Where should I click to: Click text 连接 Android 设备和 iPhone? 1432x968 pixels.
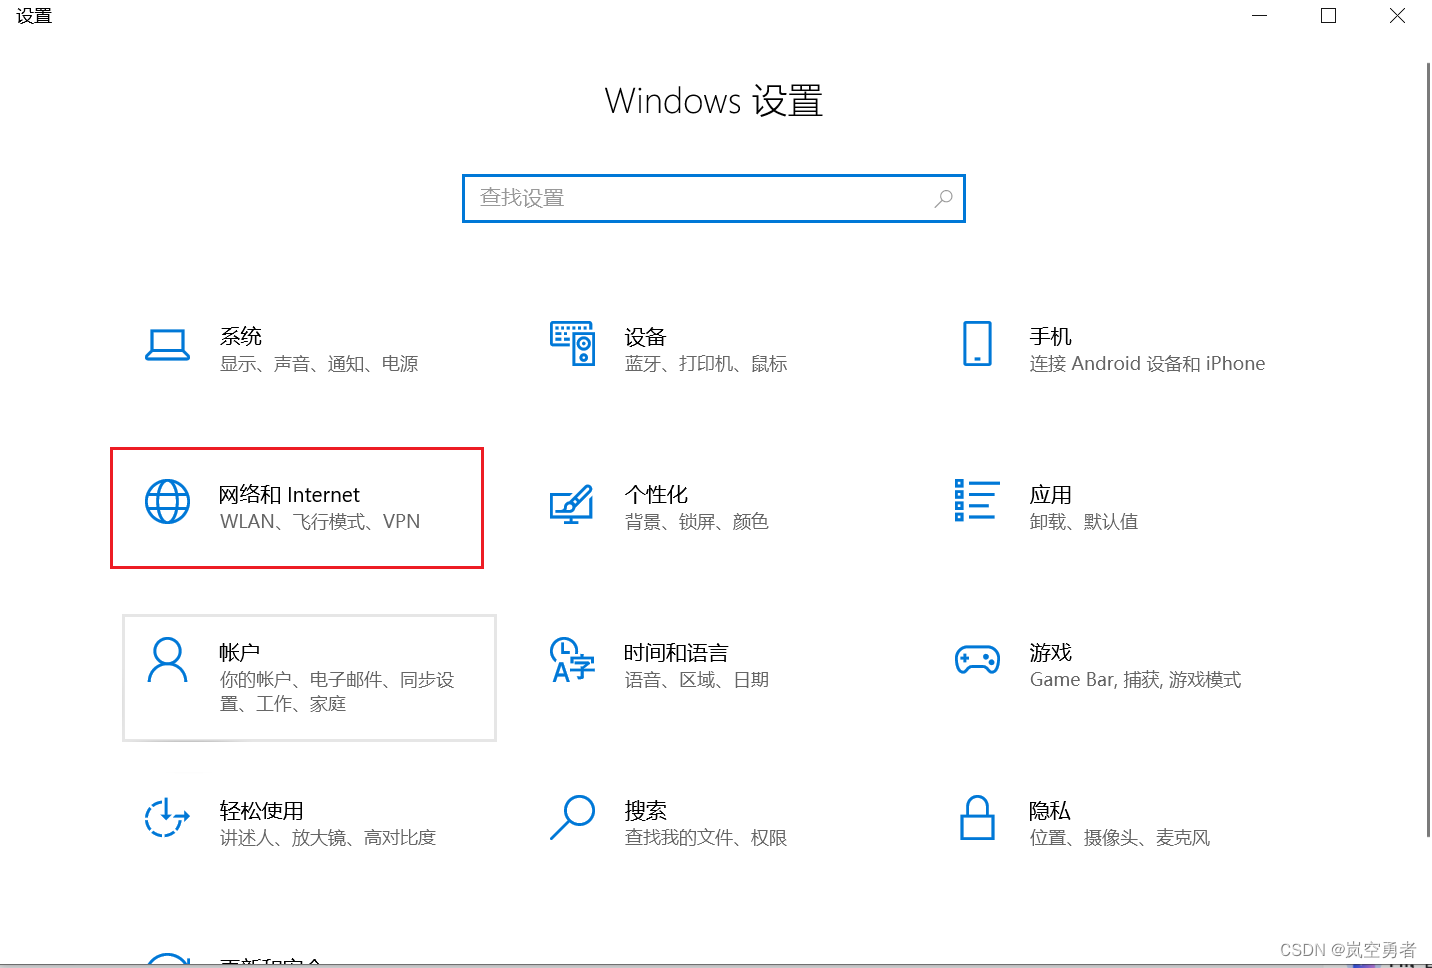click(x=1148, y=364)
